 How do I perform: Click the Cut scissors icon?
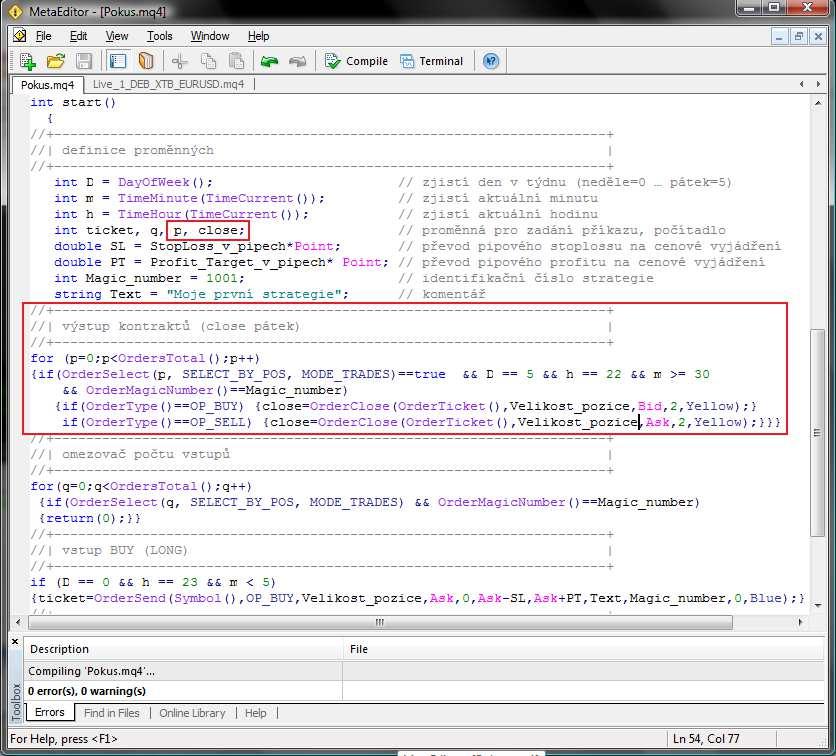tap(180, 61)
